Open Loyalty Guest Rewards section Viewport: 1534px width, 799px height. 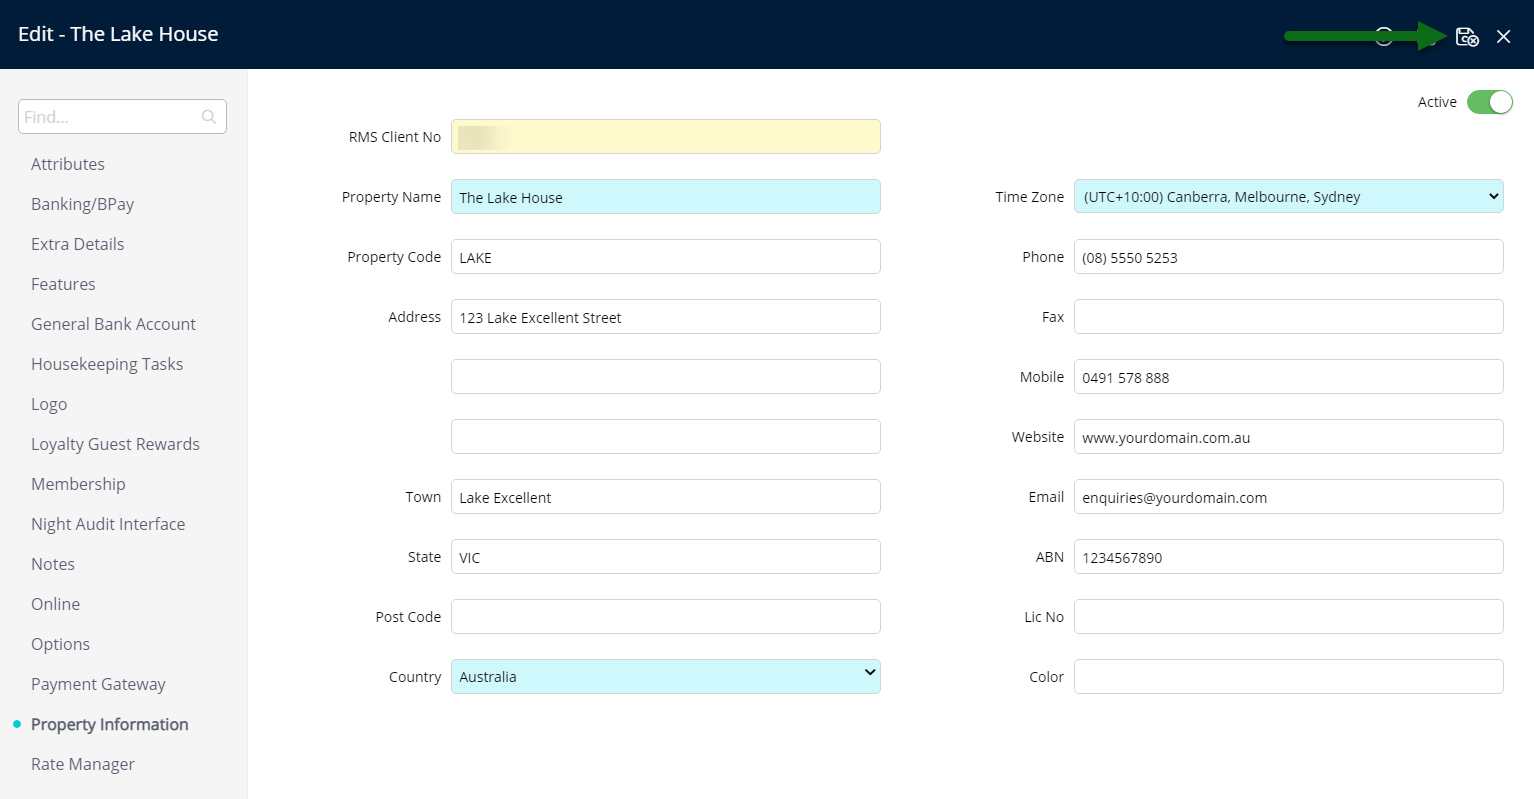(x=115, y=444)
